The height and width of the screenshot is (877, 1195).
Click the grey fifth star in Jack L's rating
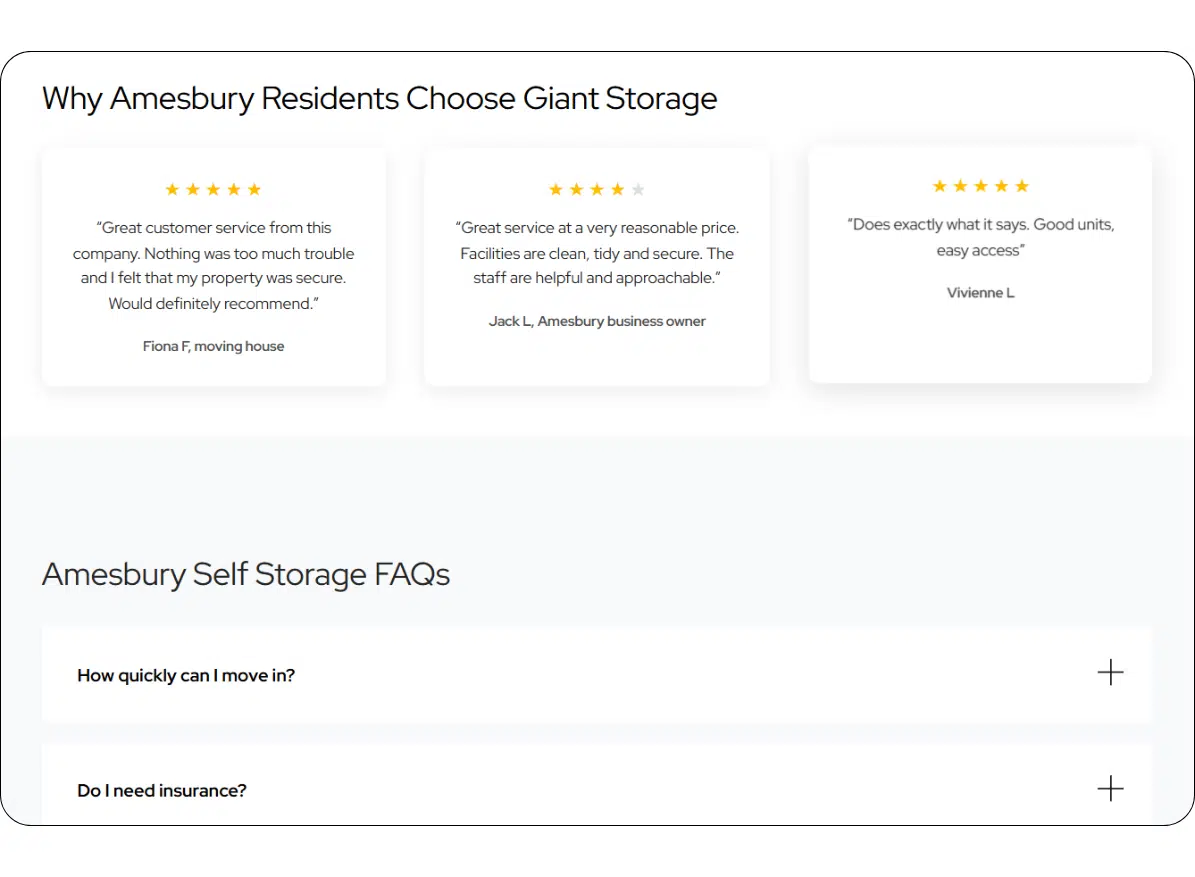click(638, 190)
